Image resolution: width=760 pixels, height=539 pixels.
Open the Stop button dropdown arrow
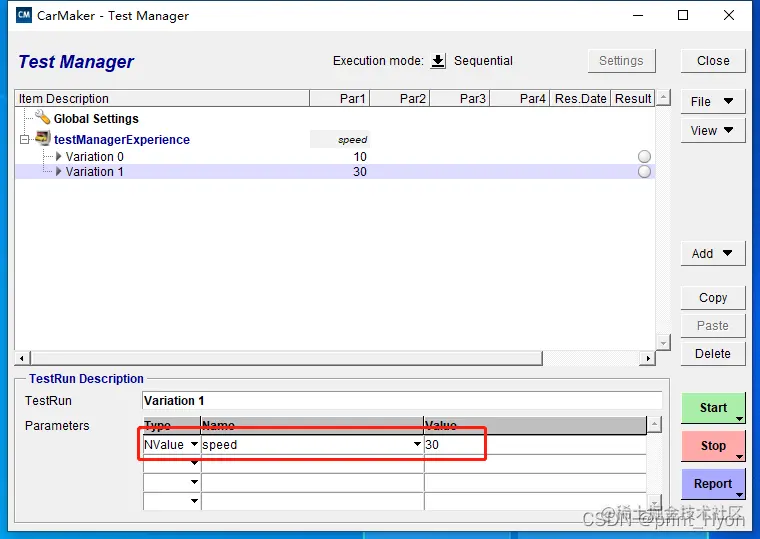tap(739, 457)
